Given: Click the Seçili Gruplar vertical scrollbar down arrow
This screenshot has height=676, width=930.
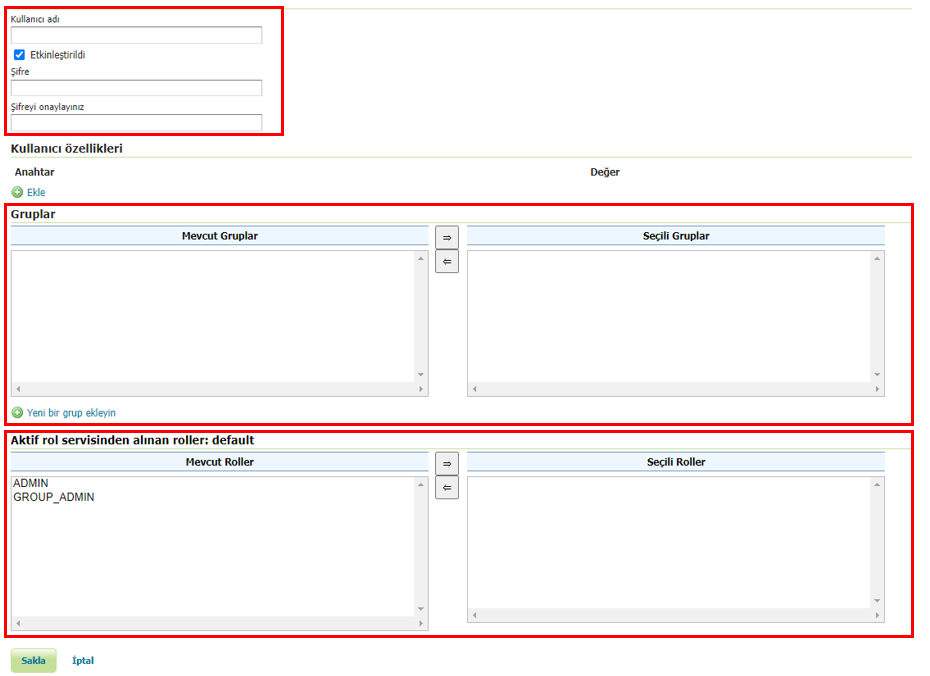Looking at the screenshot, I should [x=877, y=375].
